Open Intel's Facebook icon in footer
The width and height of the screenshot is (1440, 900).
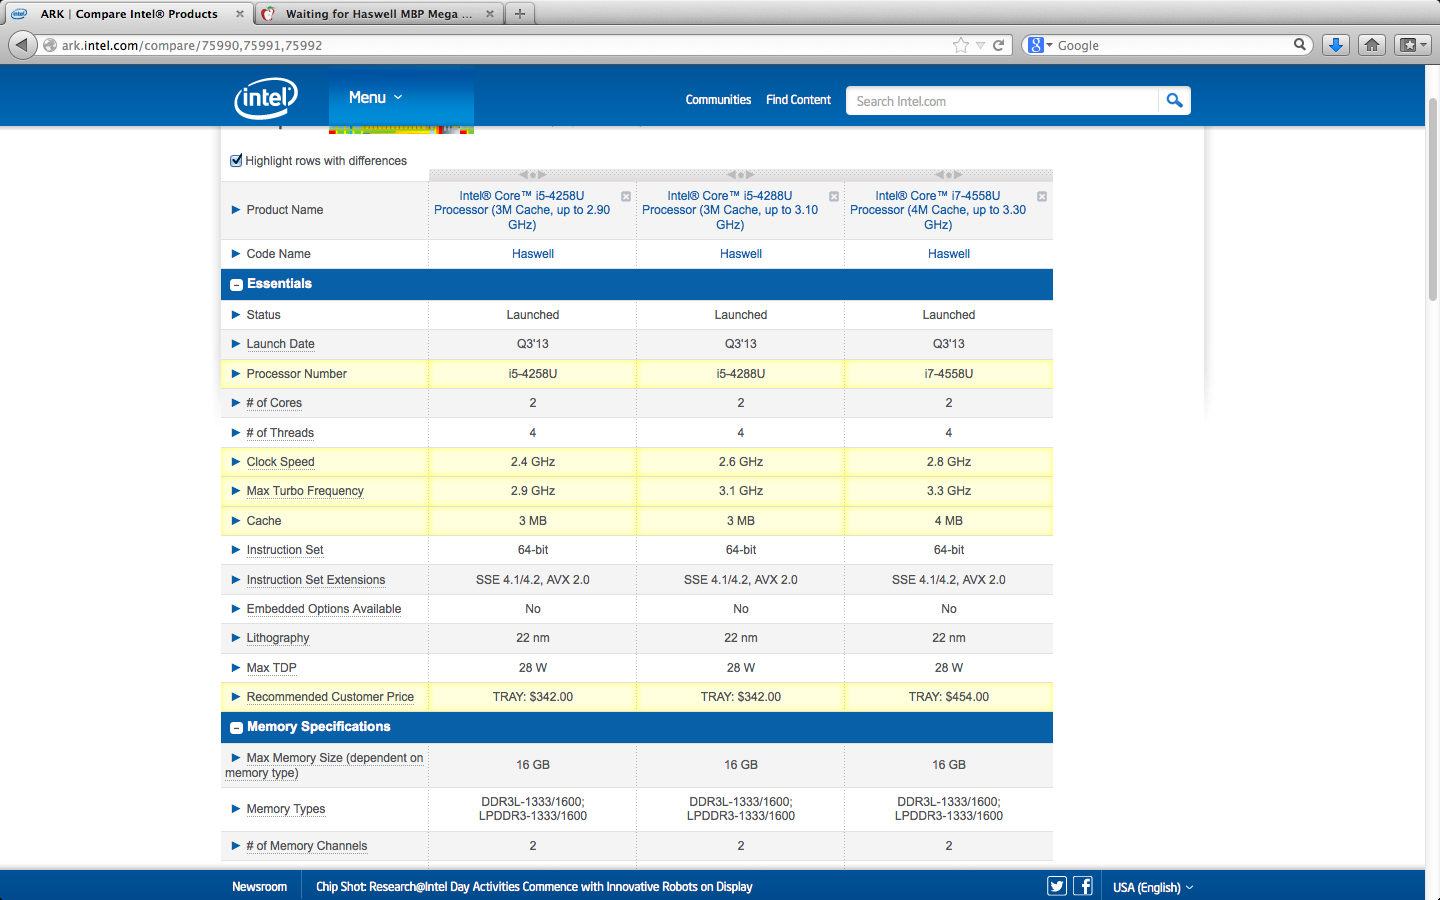(1083, 886)
